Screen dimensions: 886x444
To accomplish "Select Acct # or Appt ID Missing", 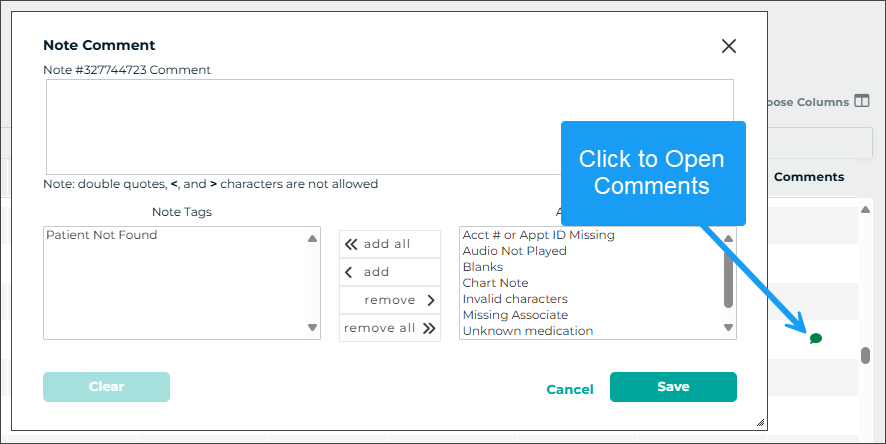I will pyautogui.click(x=539, y=235).
